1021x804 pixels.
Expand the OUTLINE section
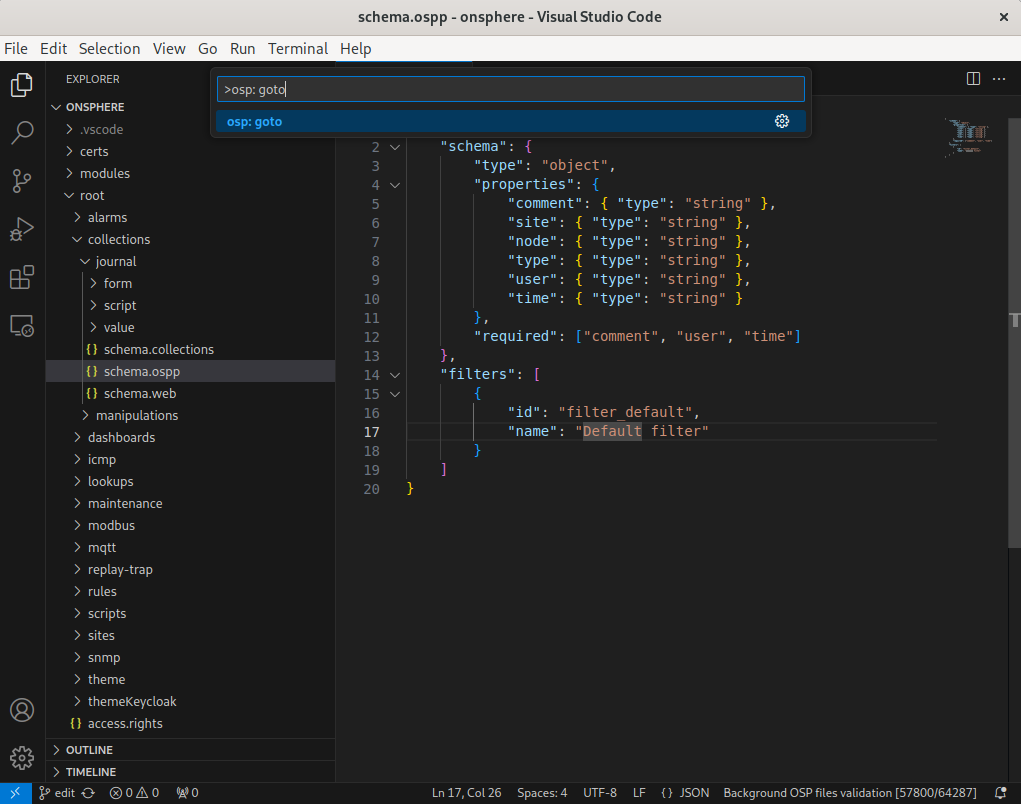coord(191,750)
